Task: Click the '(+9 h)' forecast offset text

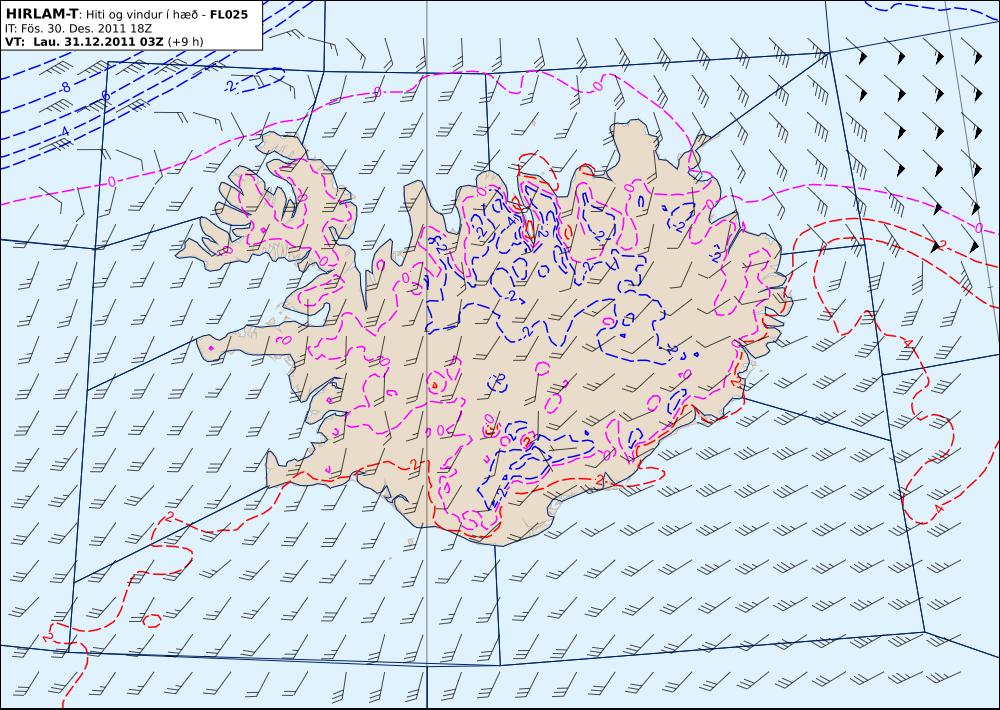Action: click(186, 42)
